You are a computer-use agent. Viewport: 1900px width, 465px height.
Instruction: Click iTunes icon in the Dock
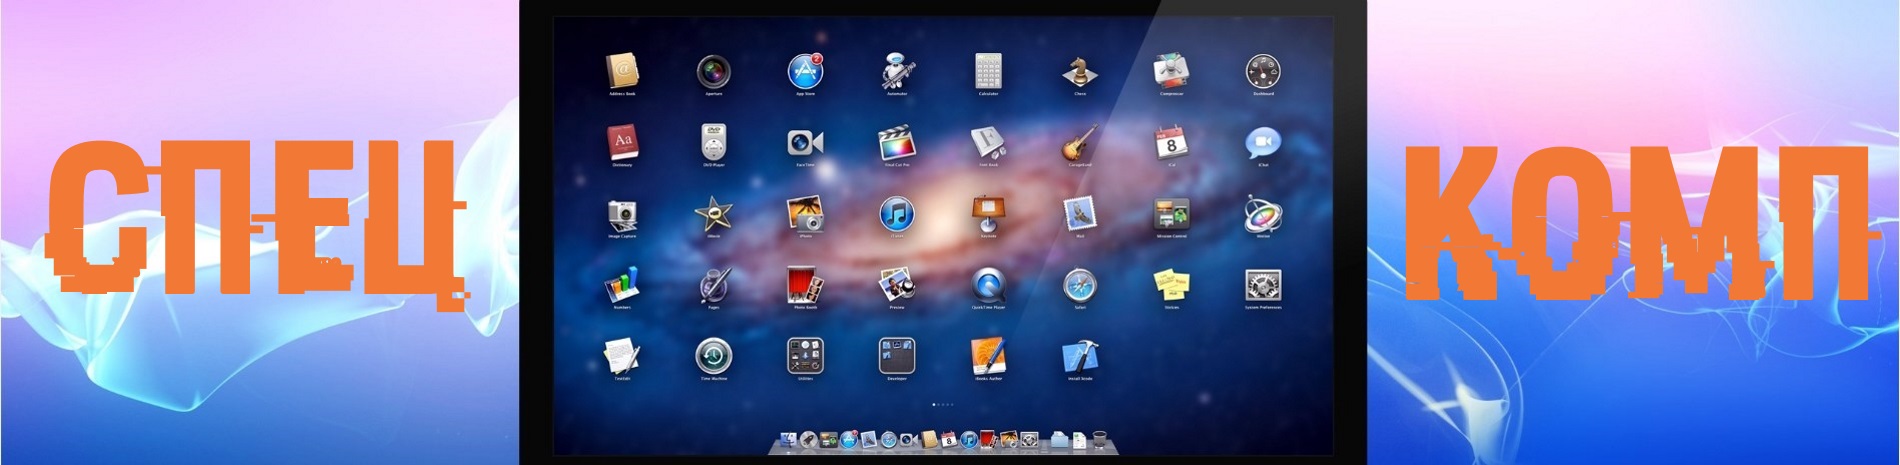pyautogui.click(x=969, y=440)
